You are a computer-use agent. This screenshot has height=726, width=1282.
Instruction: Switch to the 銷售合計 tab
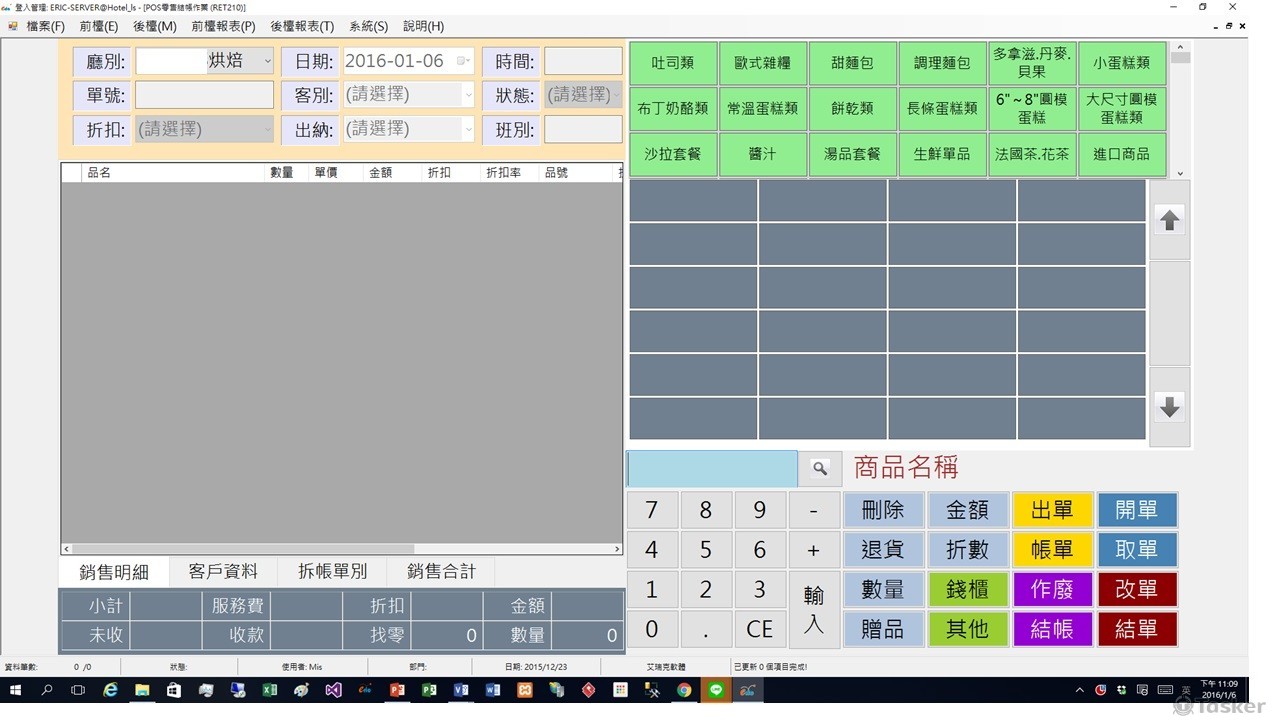(441, 572)
